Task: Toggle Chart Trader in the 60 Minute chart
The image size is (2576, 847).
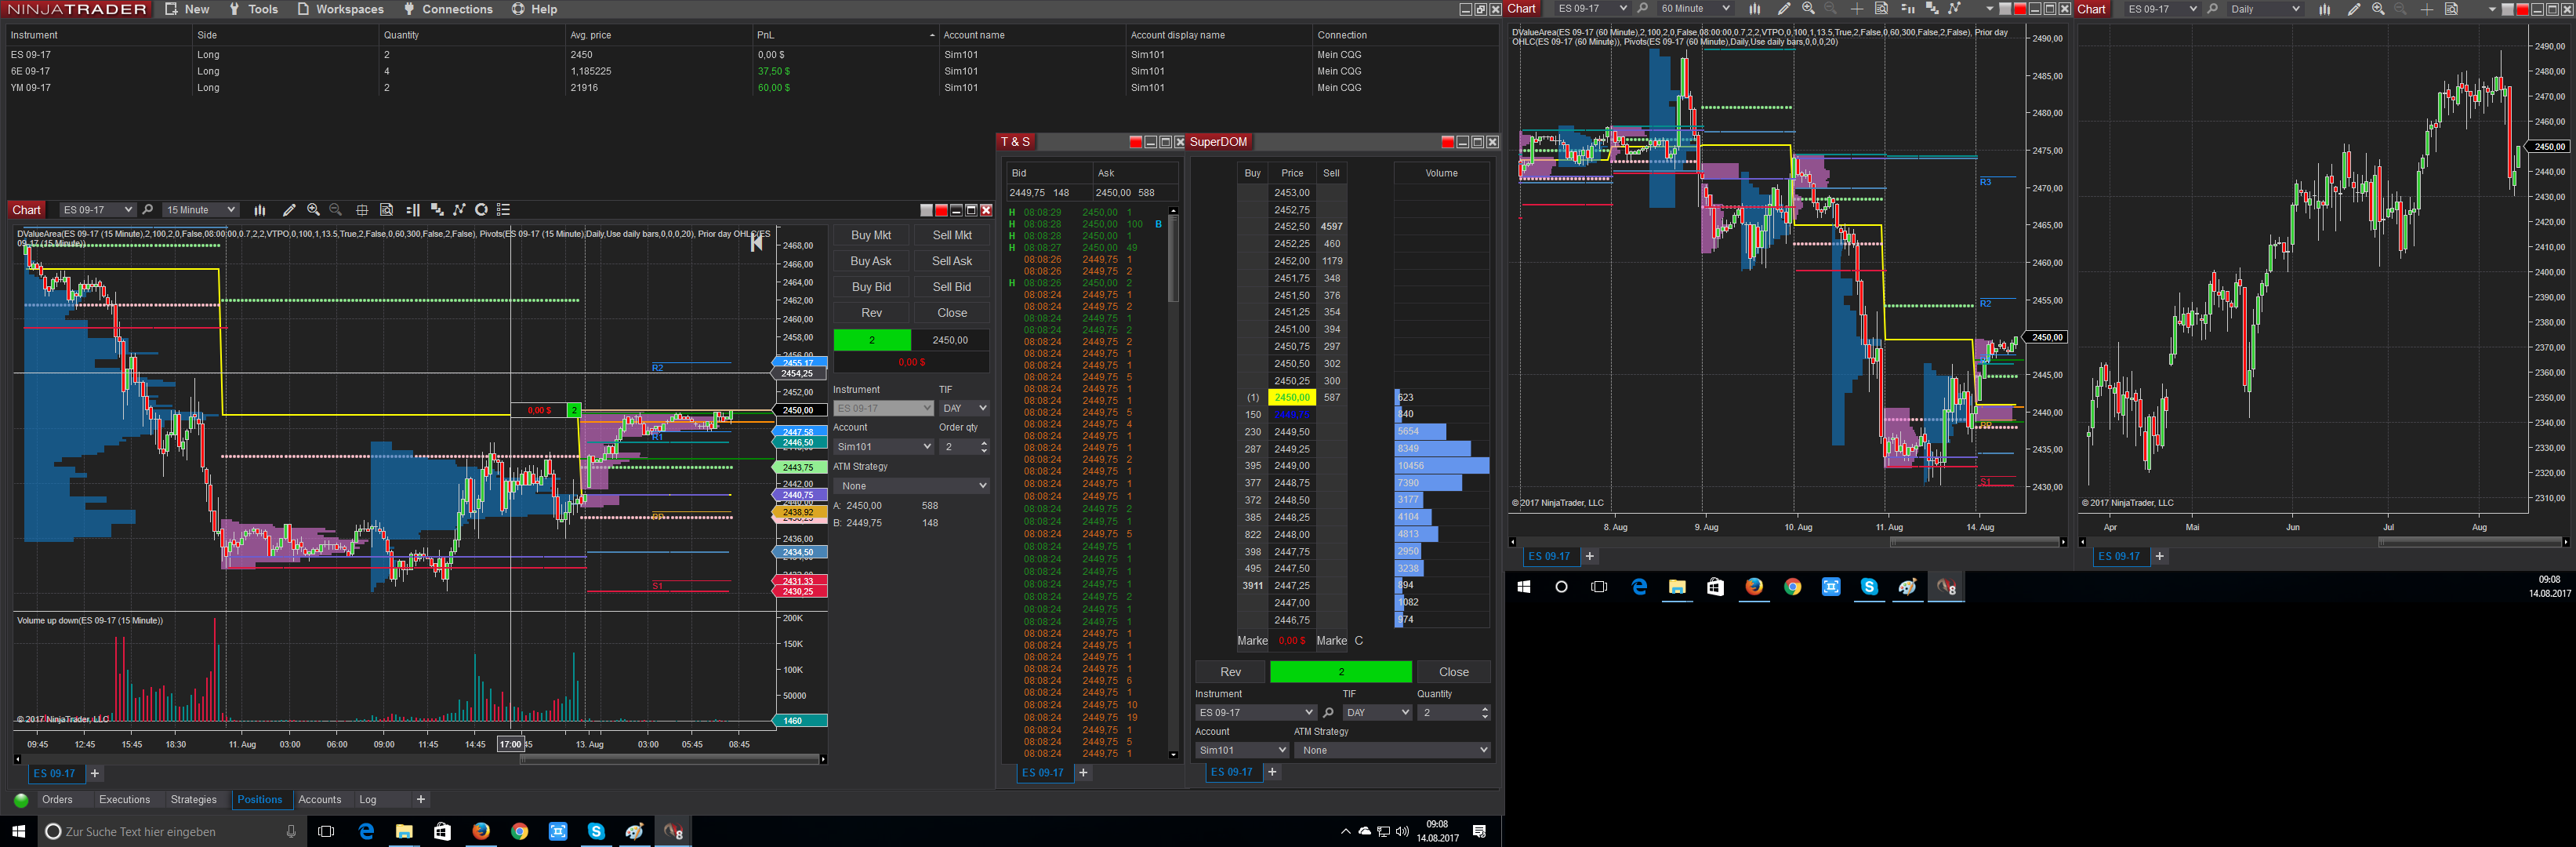Action: 1908,9
